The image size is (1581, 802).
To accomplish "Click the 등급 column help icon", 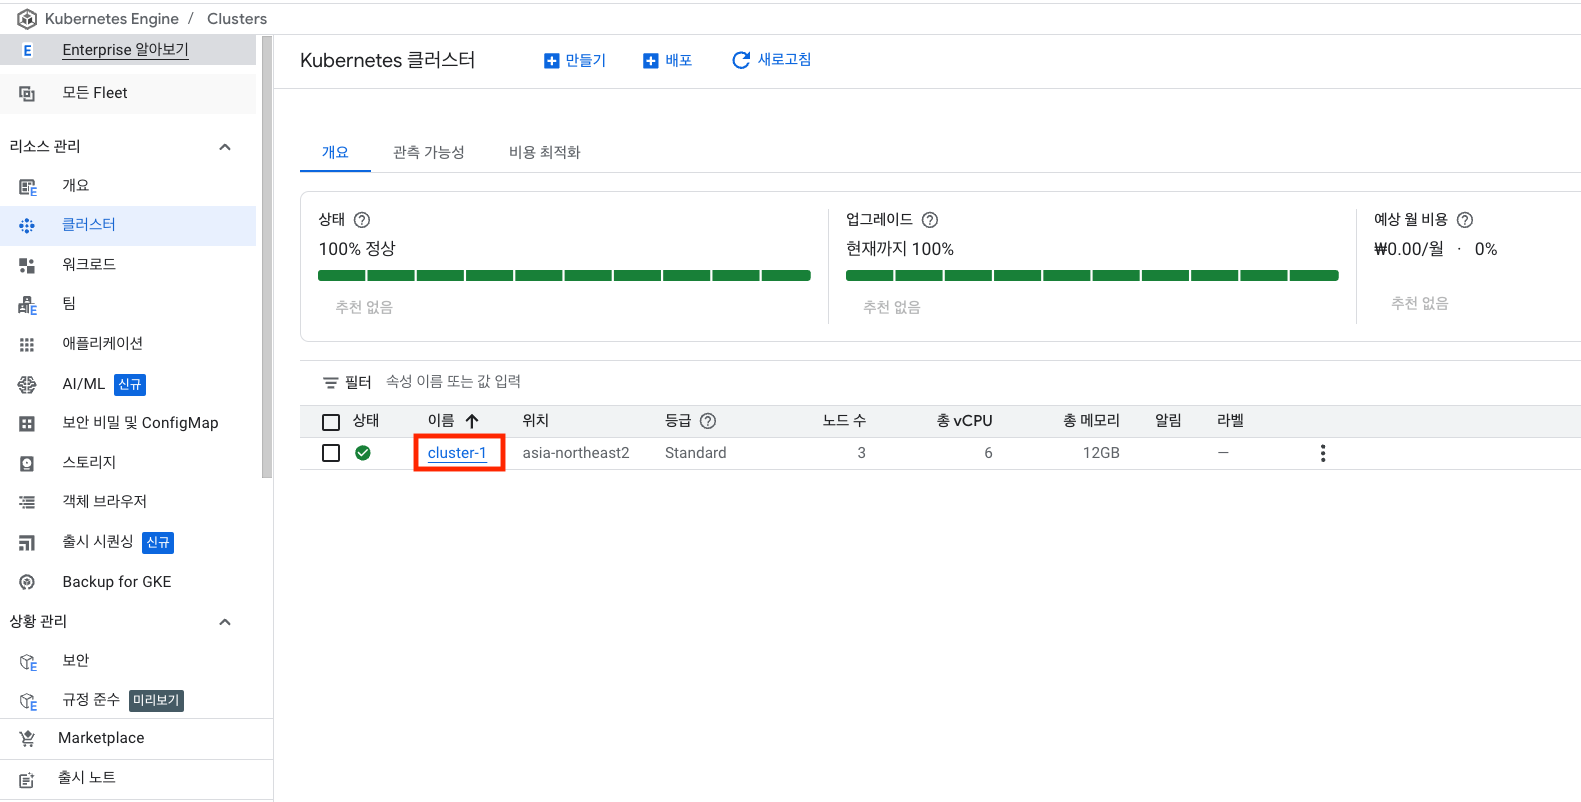I will [708, 421].
